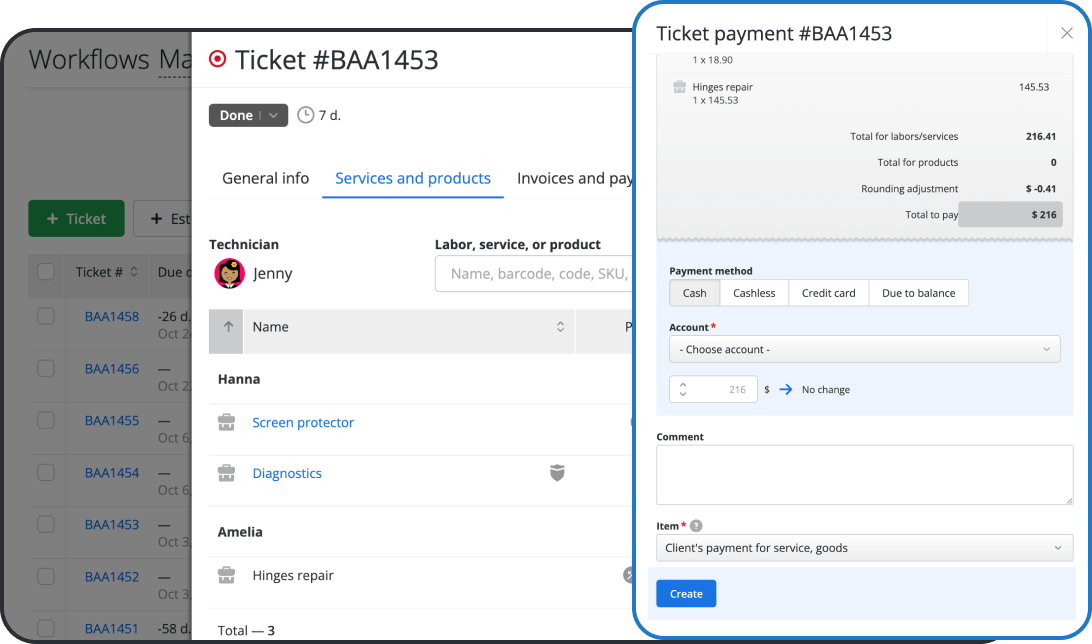
Task: Click into the Comment text area
Action: (864, 475)
